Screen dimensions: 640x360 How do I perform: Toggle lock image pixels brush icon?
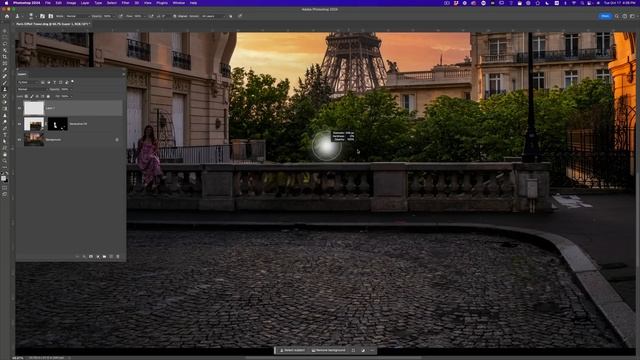[x=32, y=96]
